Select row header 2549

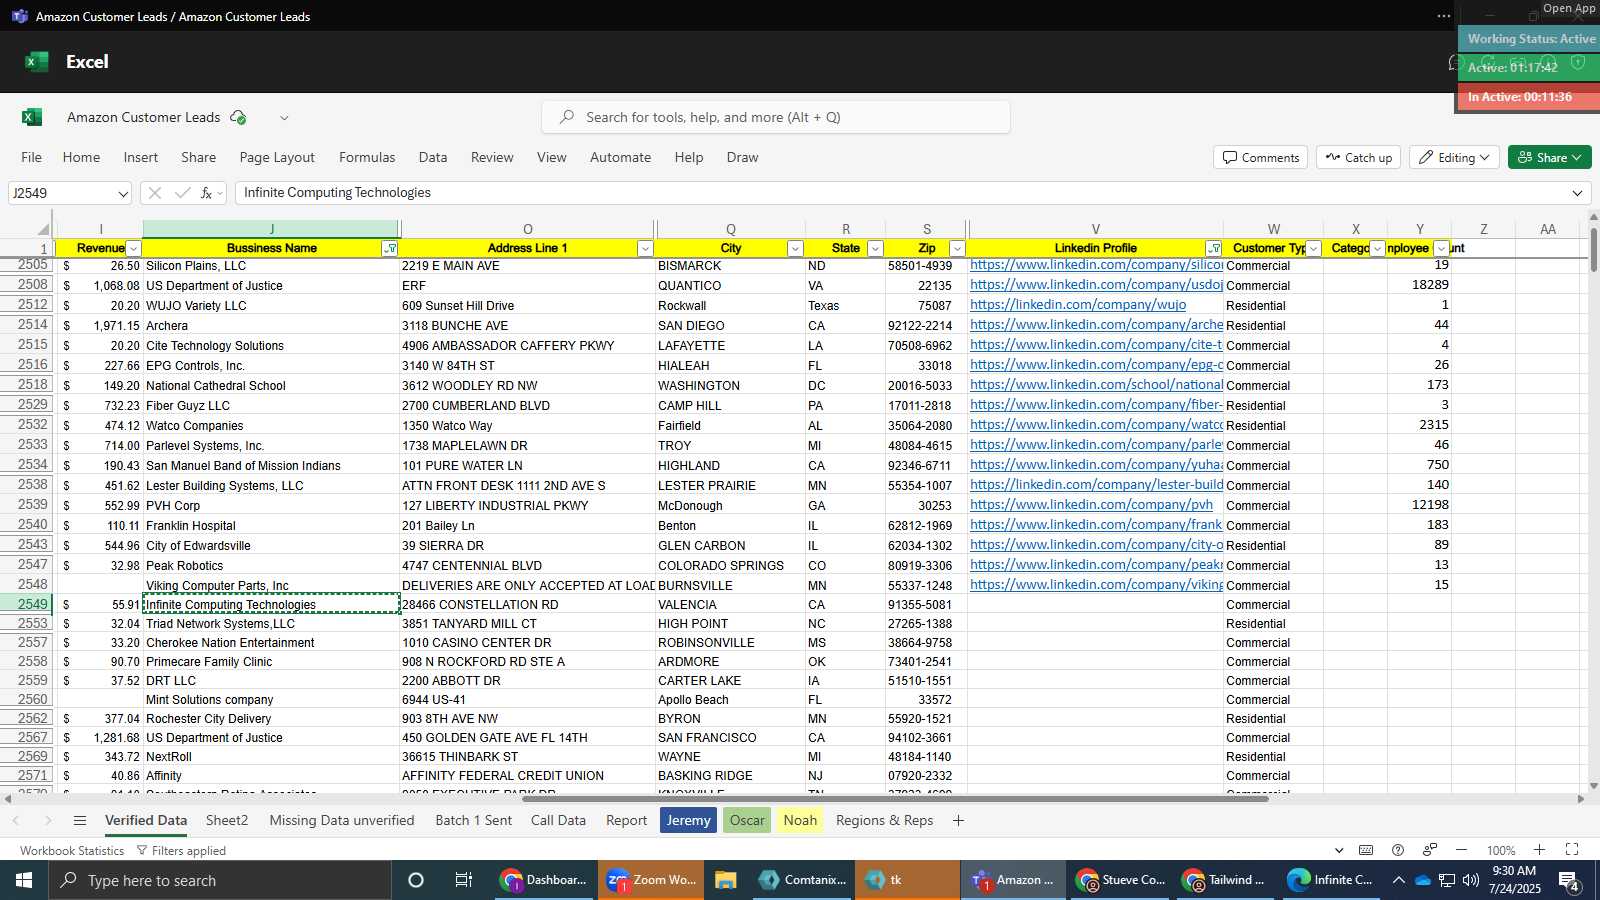tap(28, 605)
